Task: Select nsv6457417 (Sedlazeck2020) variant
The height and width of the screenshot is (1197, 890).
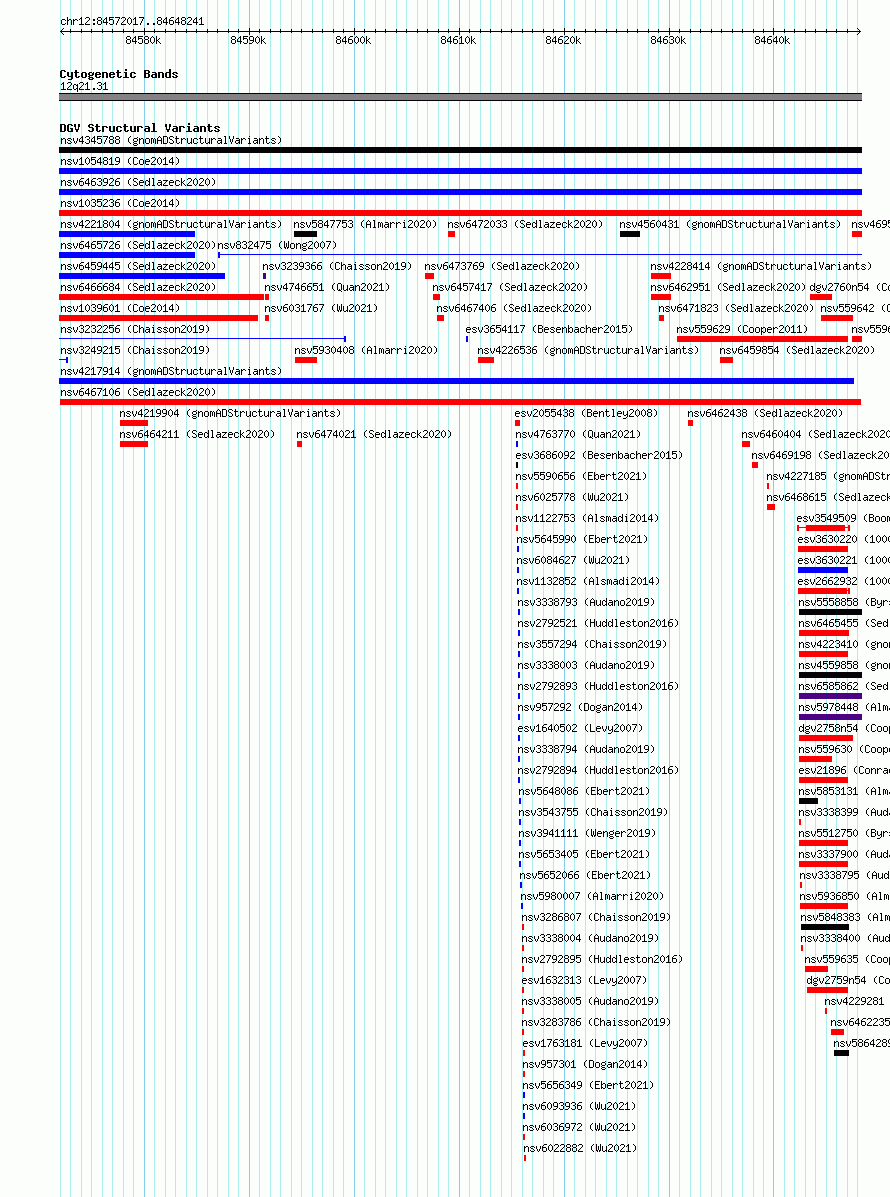Action: [x=511, y=287]
